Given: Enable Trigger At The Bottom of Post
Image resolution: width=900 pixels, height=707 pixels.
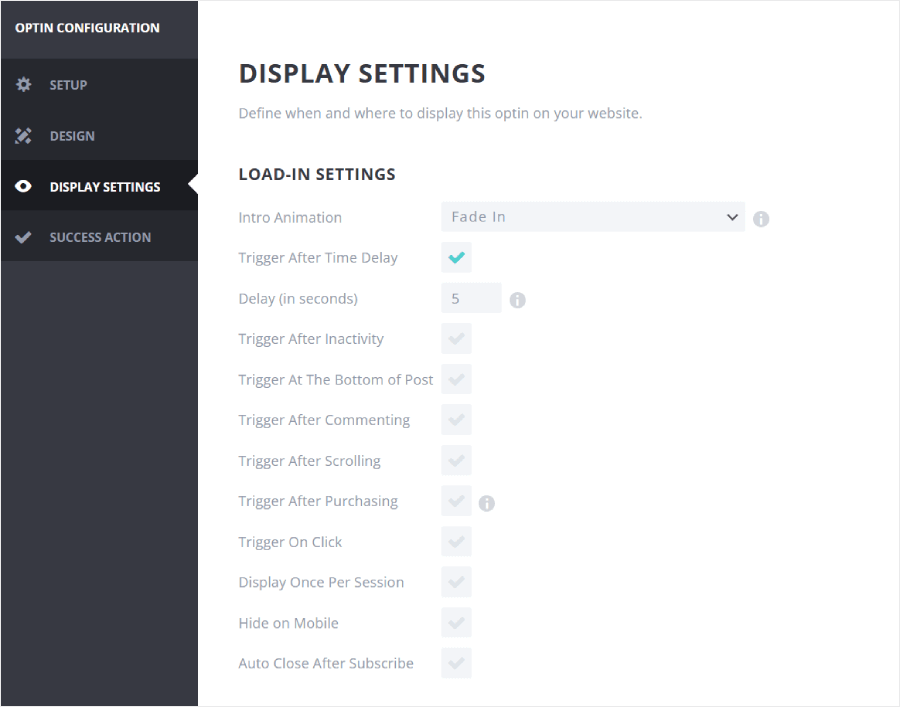Looking at the screenshot, I should pyautogui.click(x=456, y=379).
